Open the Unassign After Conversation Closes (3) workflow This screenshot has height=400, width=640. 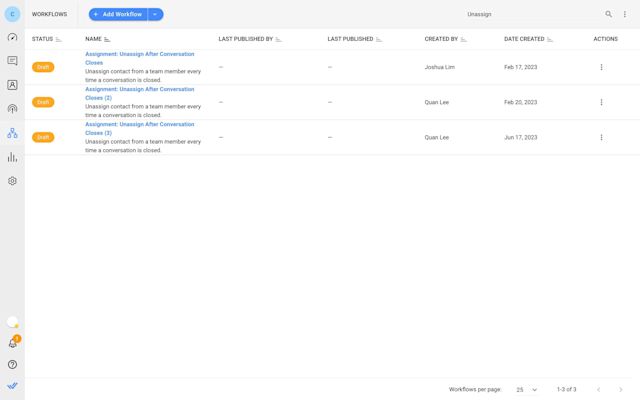pyautogui.click(x=140, y=128)
